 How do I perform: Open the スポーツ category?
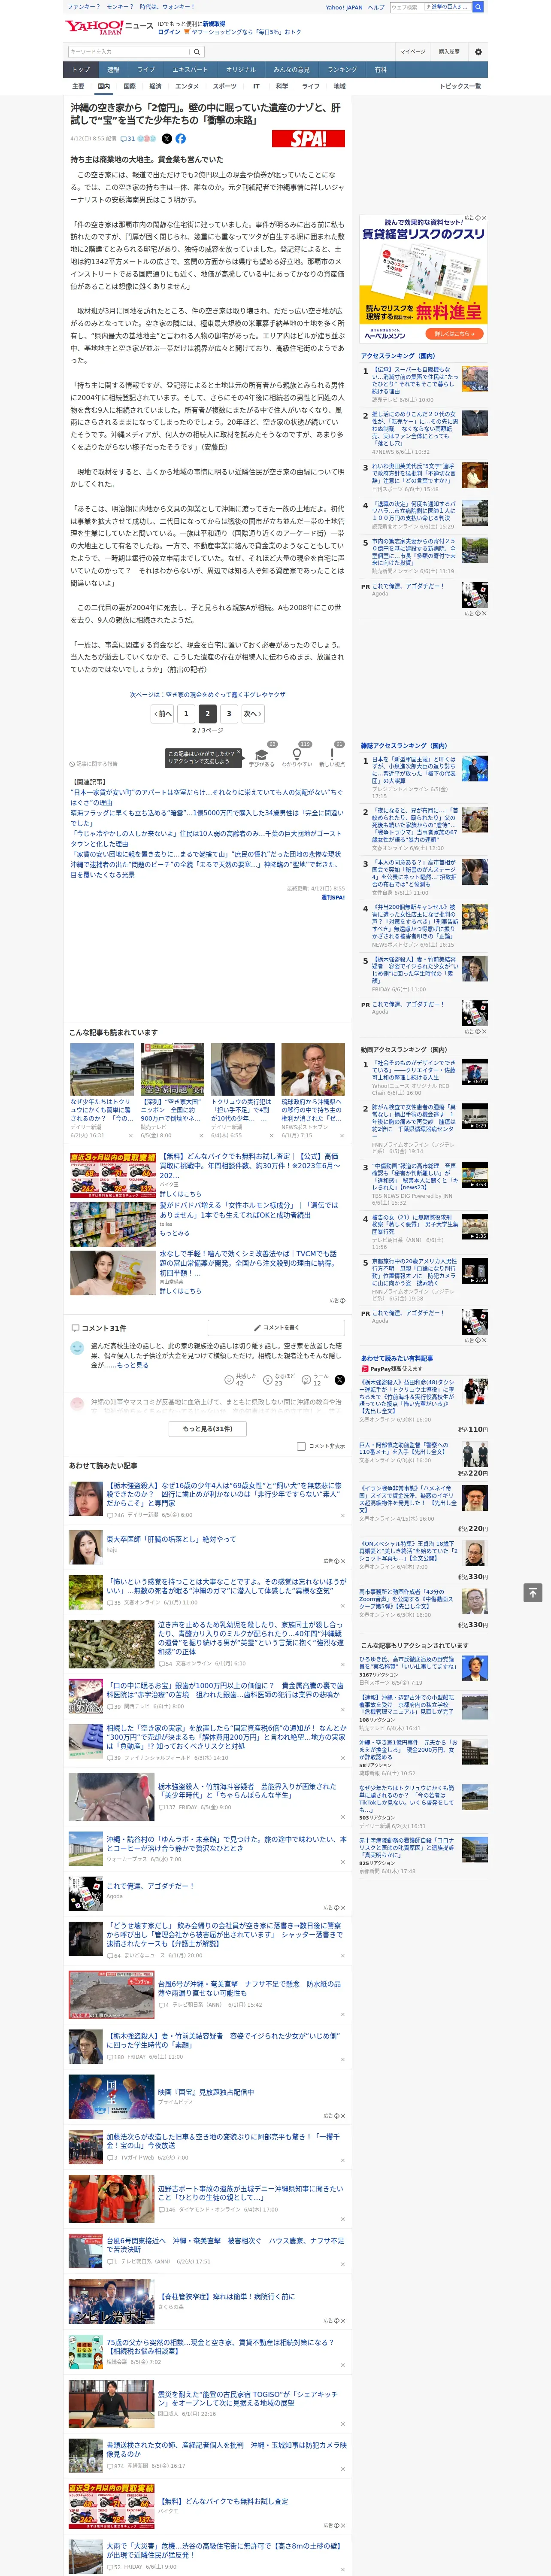click(x=225, y=87)
